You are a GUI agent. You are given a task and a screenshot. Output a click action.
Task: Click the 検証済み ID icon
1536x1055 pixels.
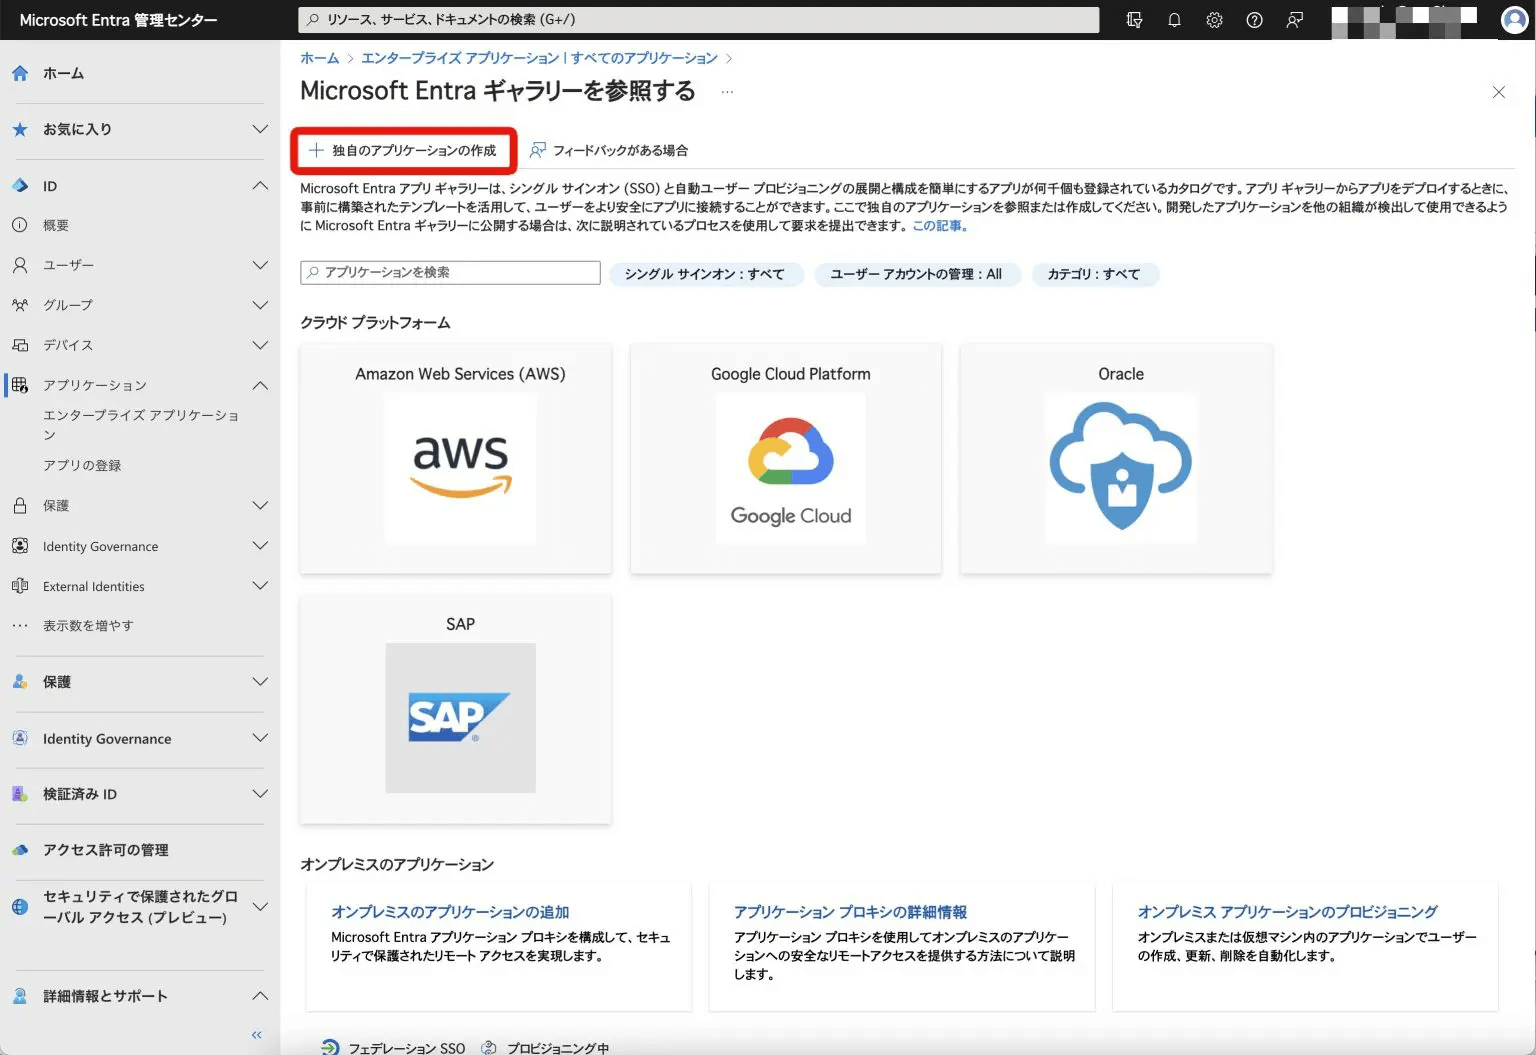[x=20, y=794]
